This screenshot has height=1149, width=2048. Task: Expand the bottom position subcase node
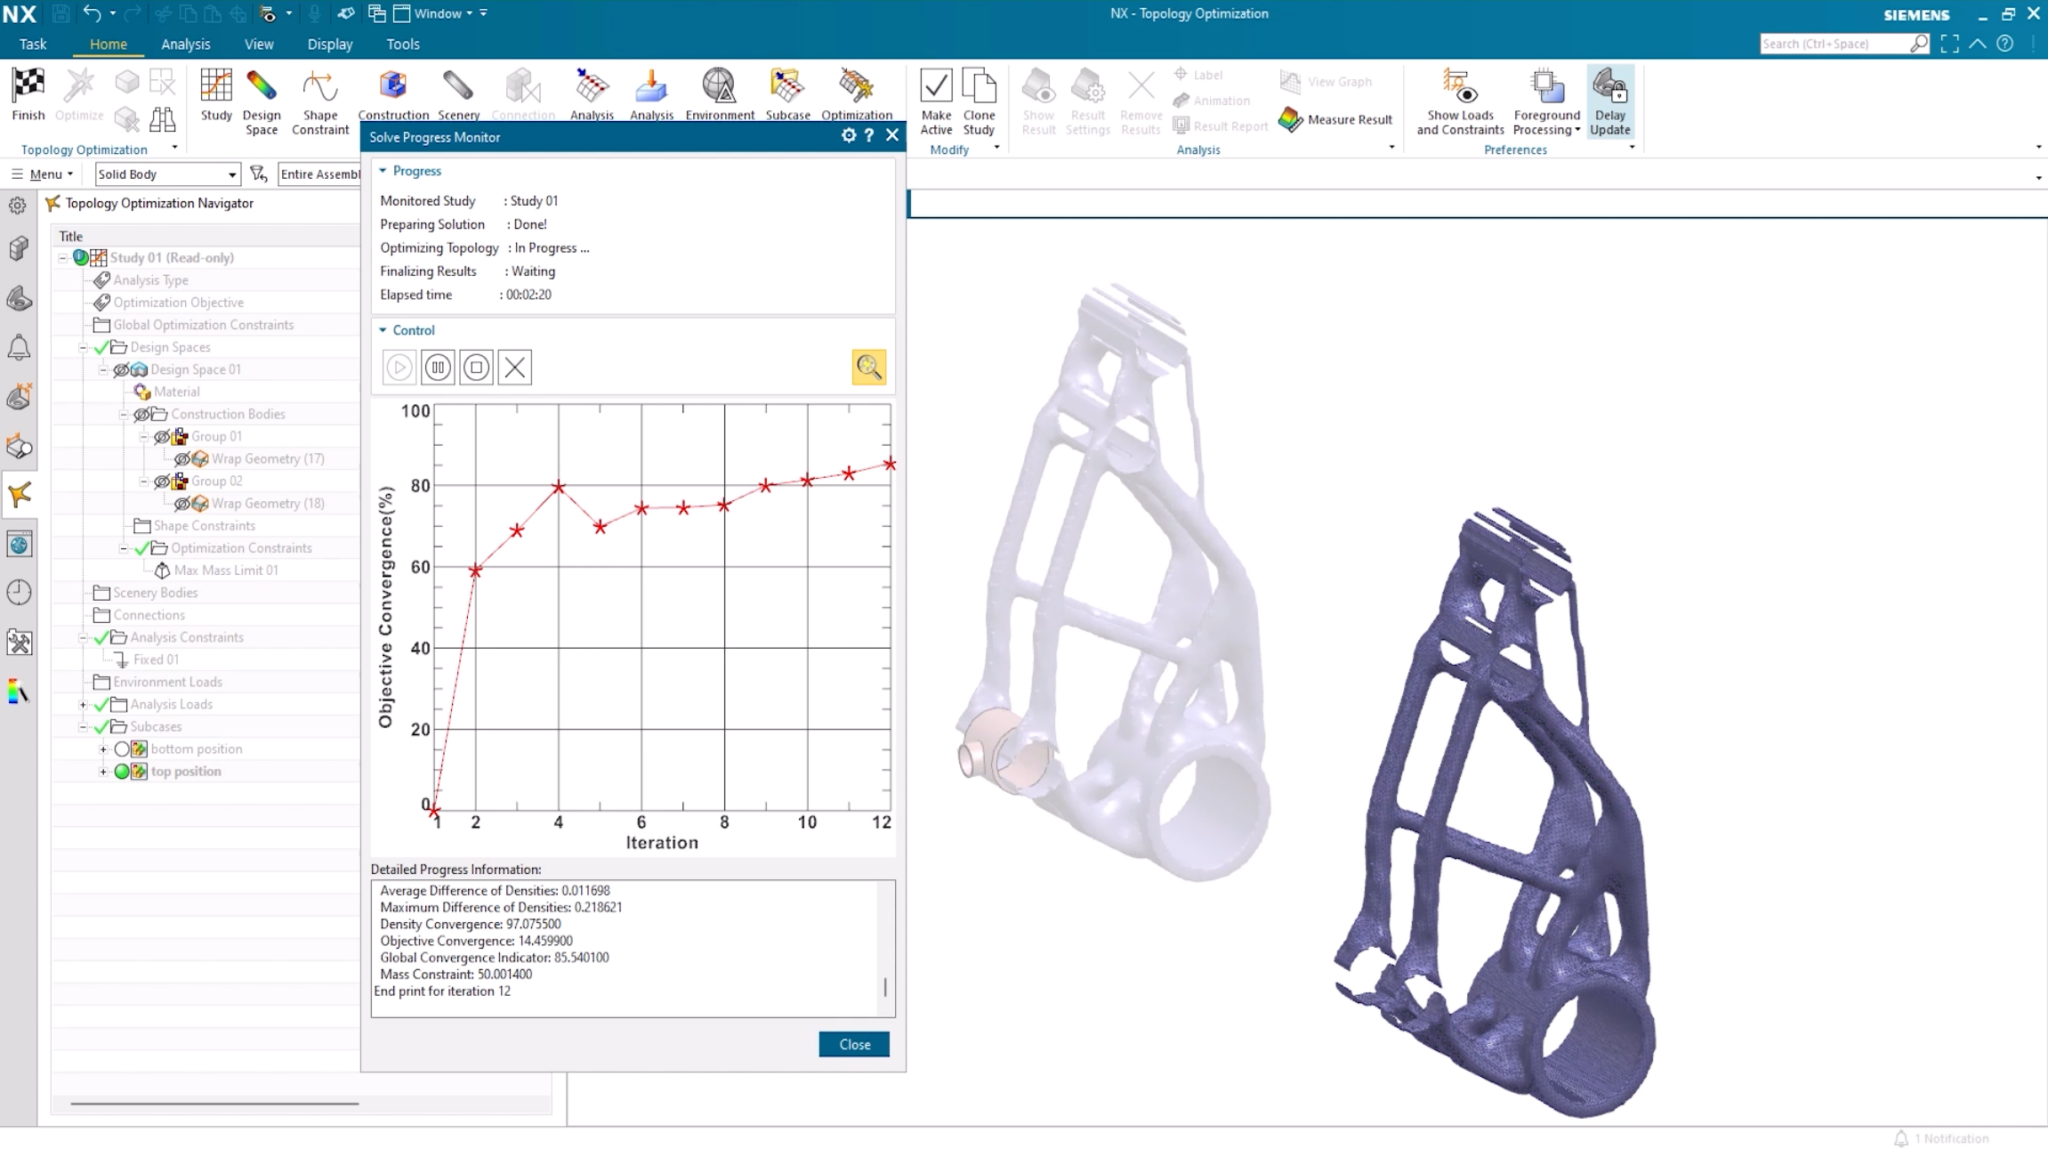point(105,748)
